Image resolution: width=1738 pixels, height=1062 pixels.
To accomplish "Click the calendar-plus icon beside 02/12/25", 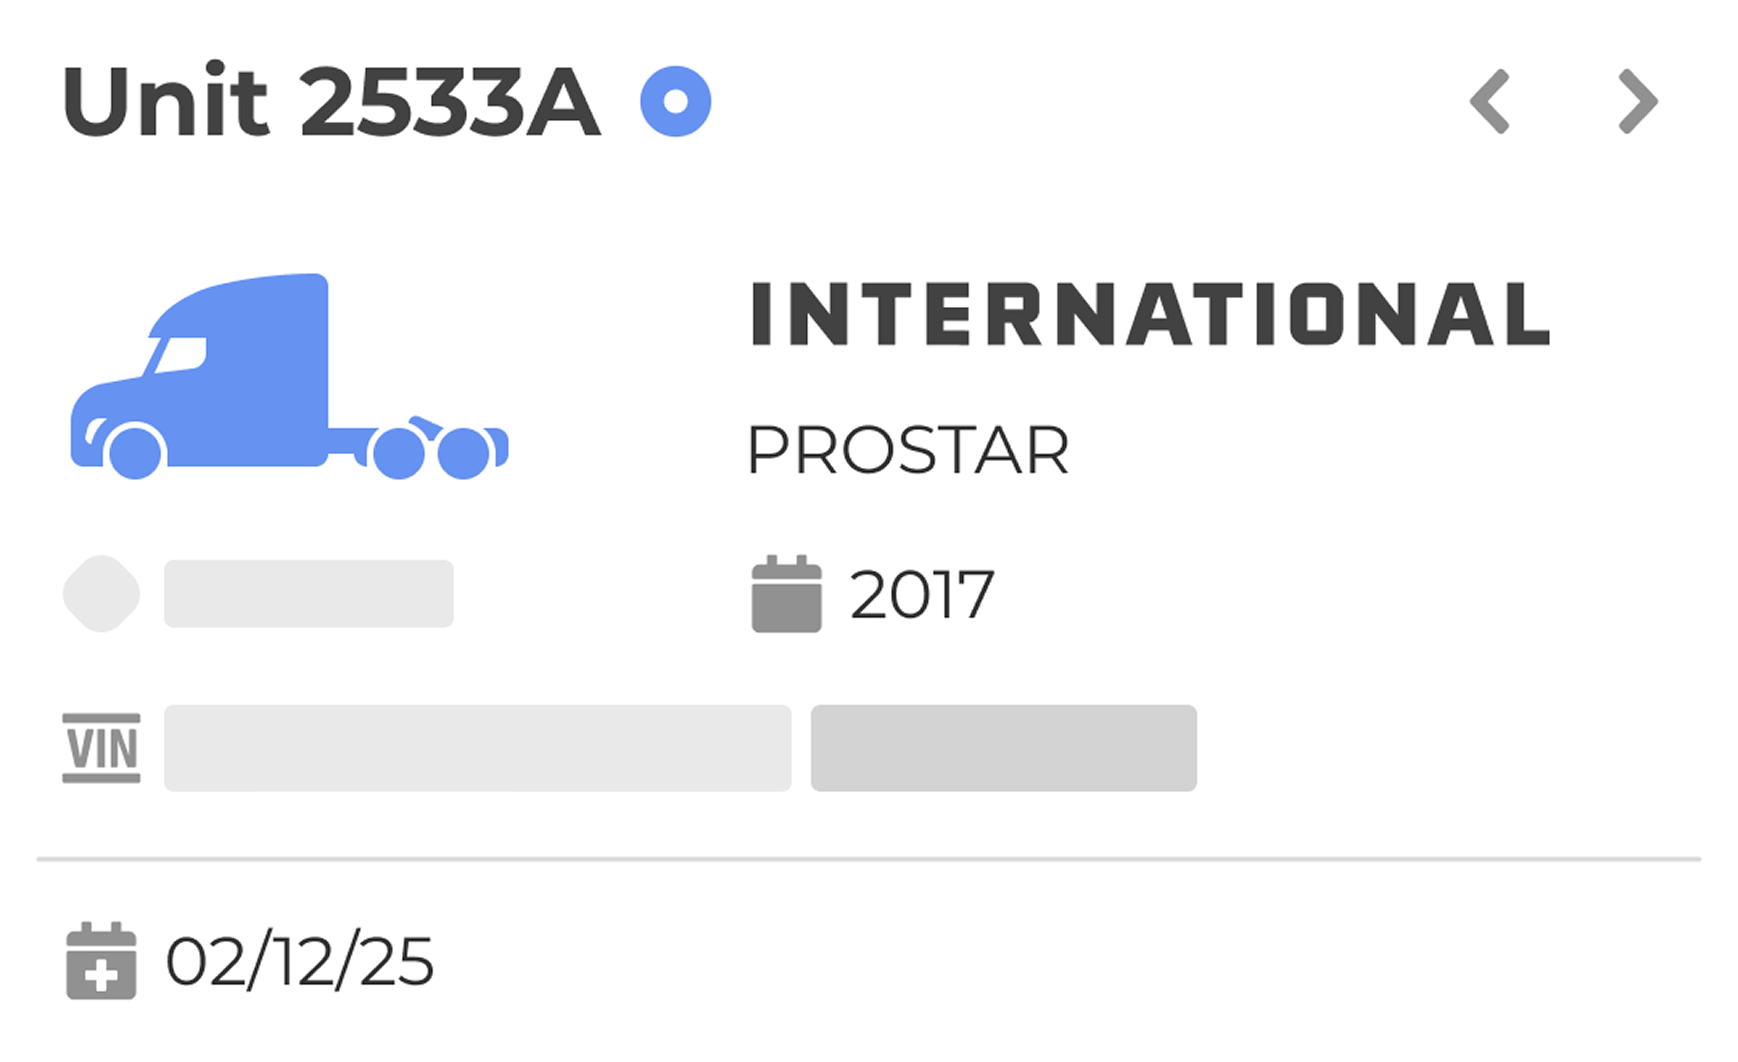I will tap(101, 961).
